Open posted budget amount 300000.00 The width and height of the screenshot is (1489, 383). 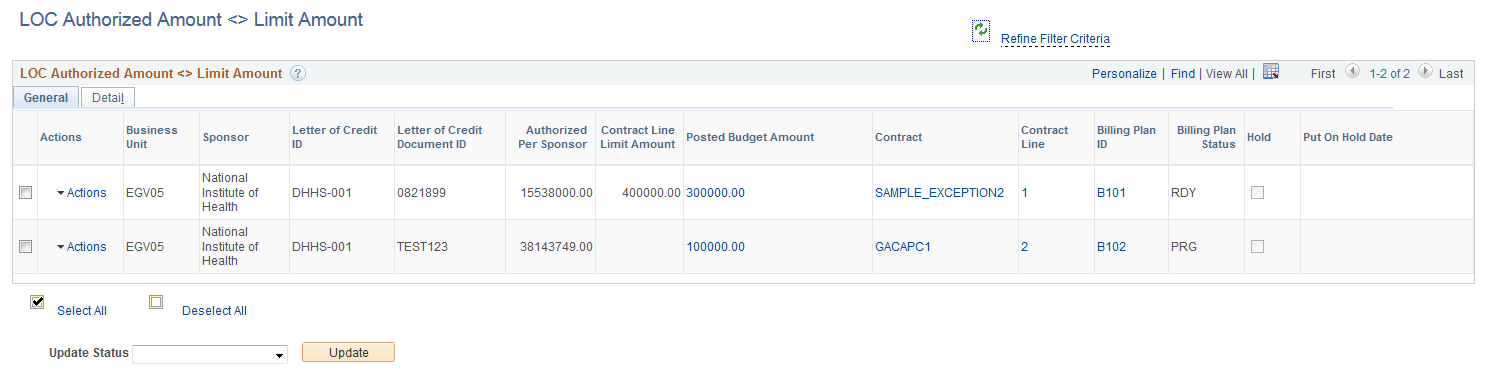715,193
